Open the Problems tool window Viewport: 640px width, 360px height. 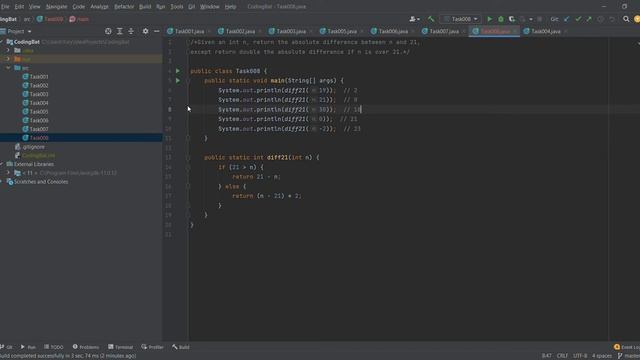(x=86, y=347)
